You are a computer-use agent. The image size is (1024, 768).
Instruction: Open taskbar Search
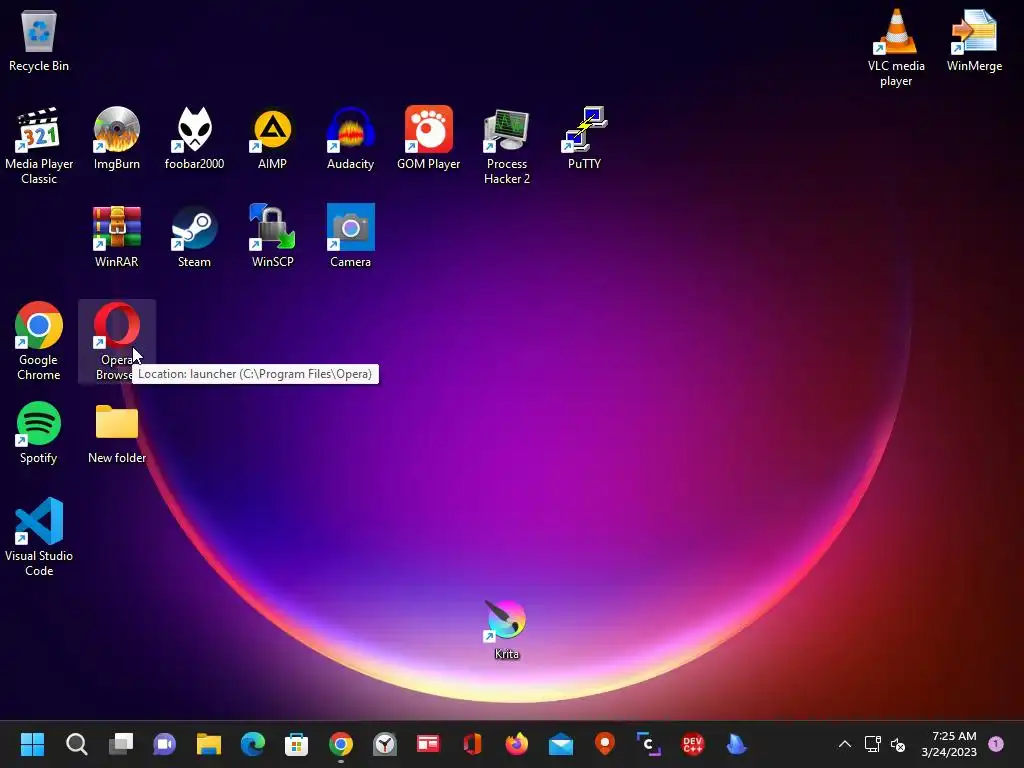coord(76,744)
